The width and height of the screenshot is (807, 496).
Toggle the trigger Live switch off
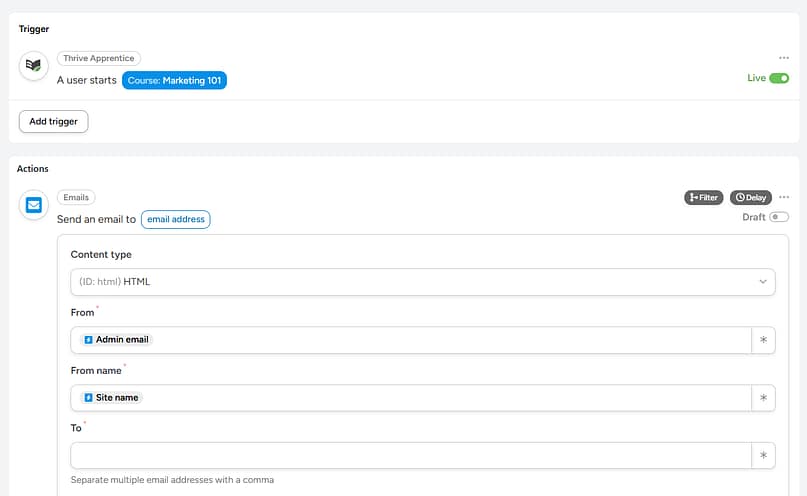(779, 78)
